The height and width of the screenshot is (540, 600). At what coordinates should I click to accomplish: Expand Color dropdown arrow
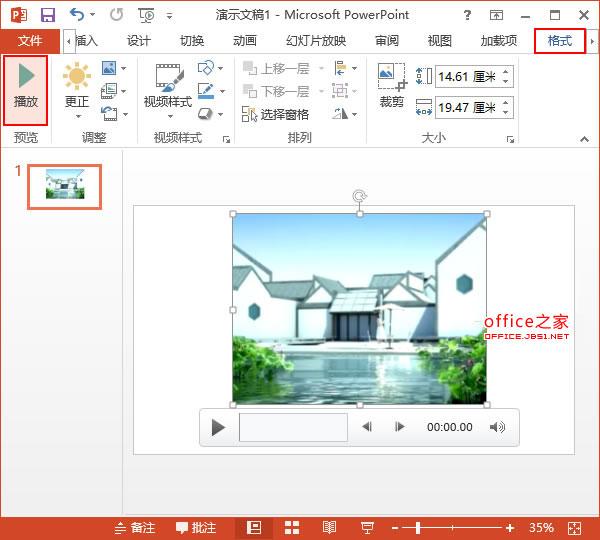[124, 69]
